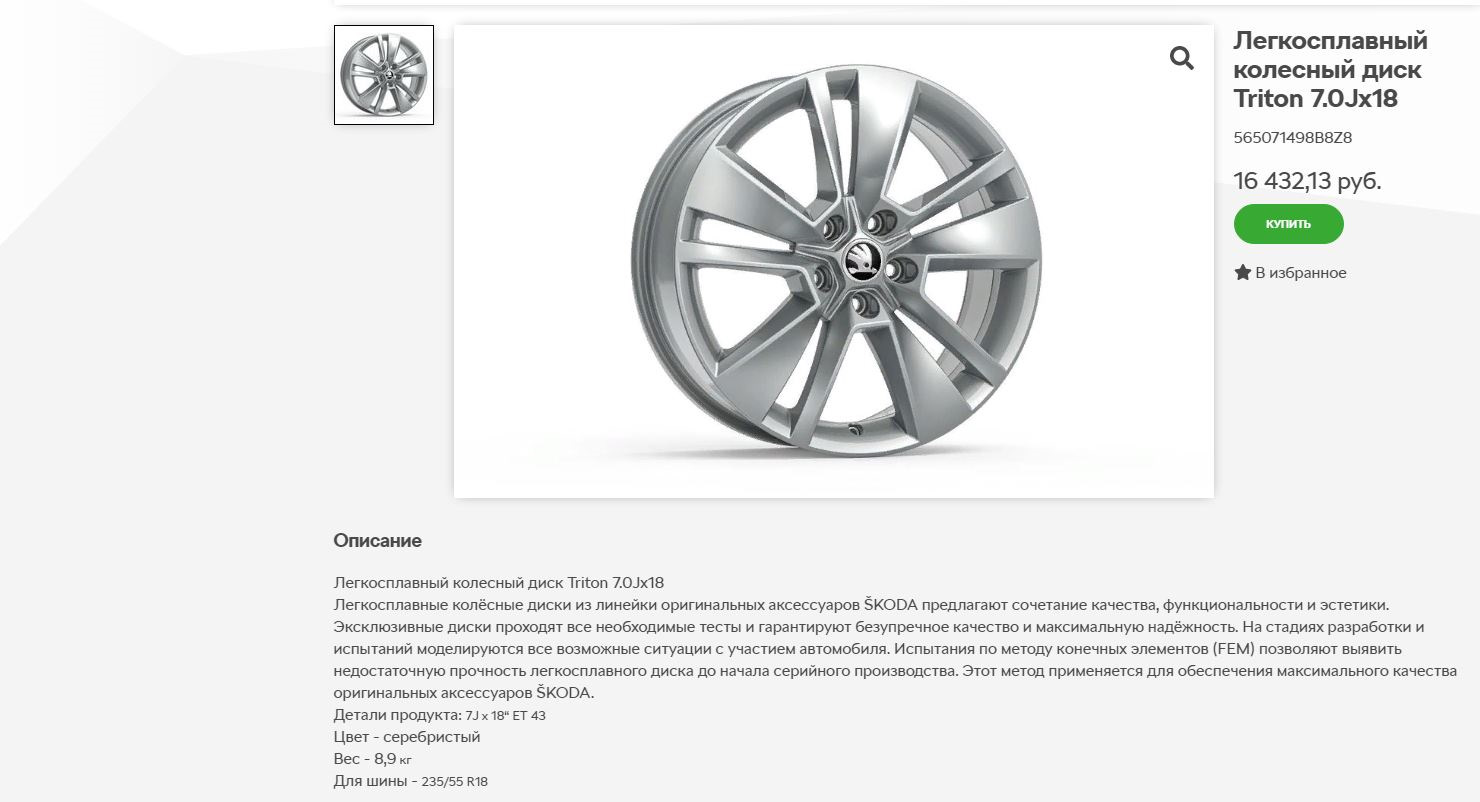Click the part number 565071498B8Z8
Image resolution: width=1480 pixels, height=802 pixels.
point(1293,138)
